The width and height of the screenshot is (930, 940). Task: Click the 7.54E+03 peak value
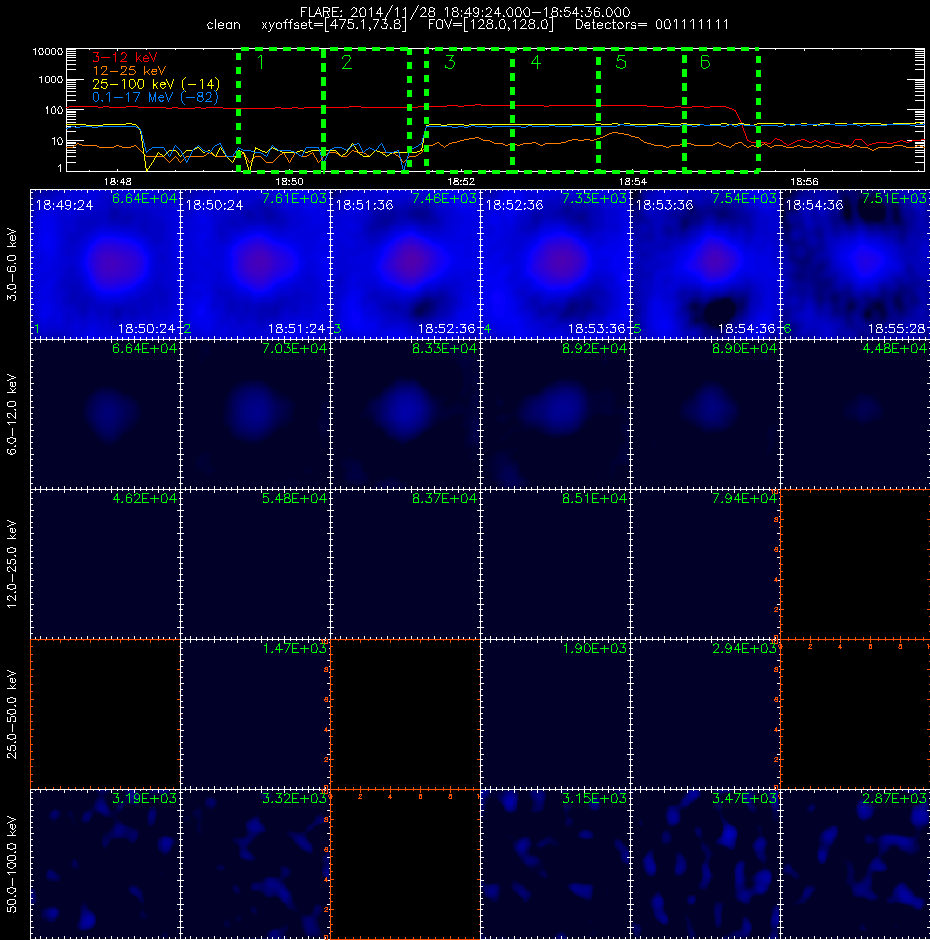[x=744, y=198]
